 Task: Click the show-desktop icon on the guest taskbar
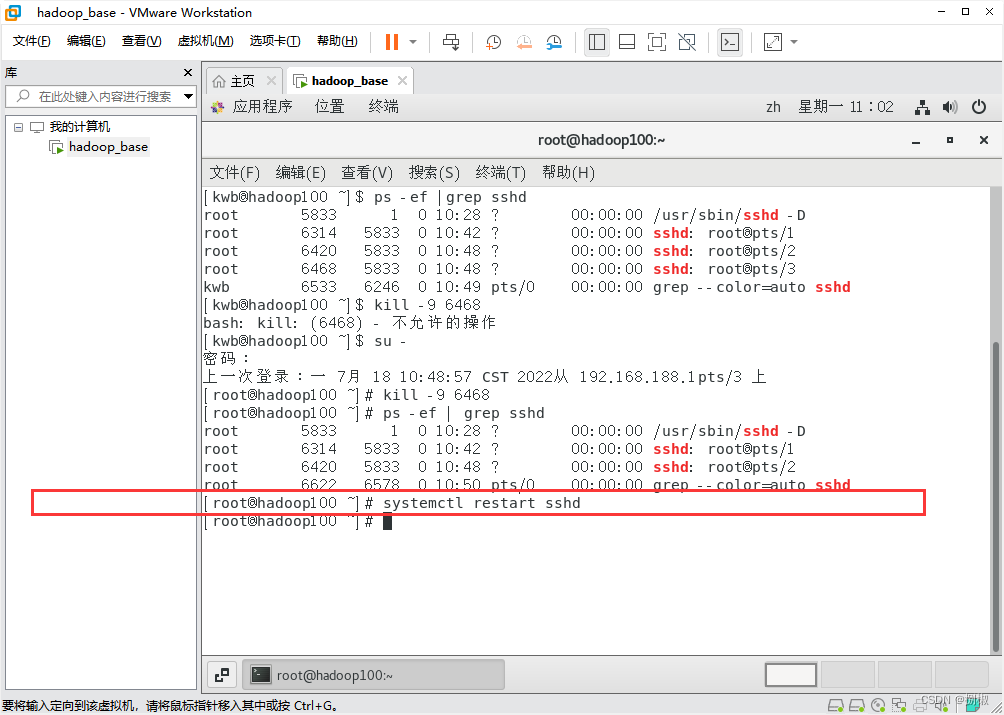click(x=222, y=674)
